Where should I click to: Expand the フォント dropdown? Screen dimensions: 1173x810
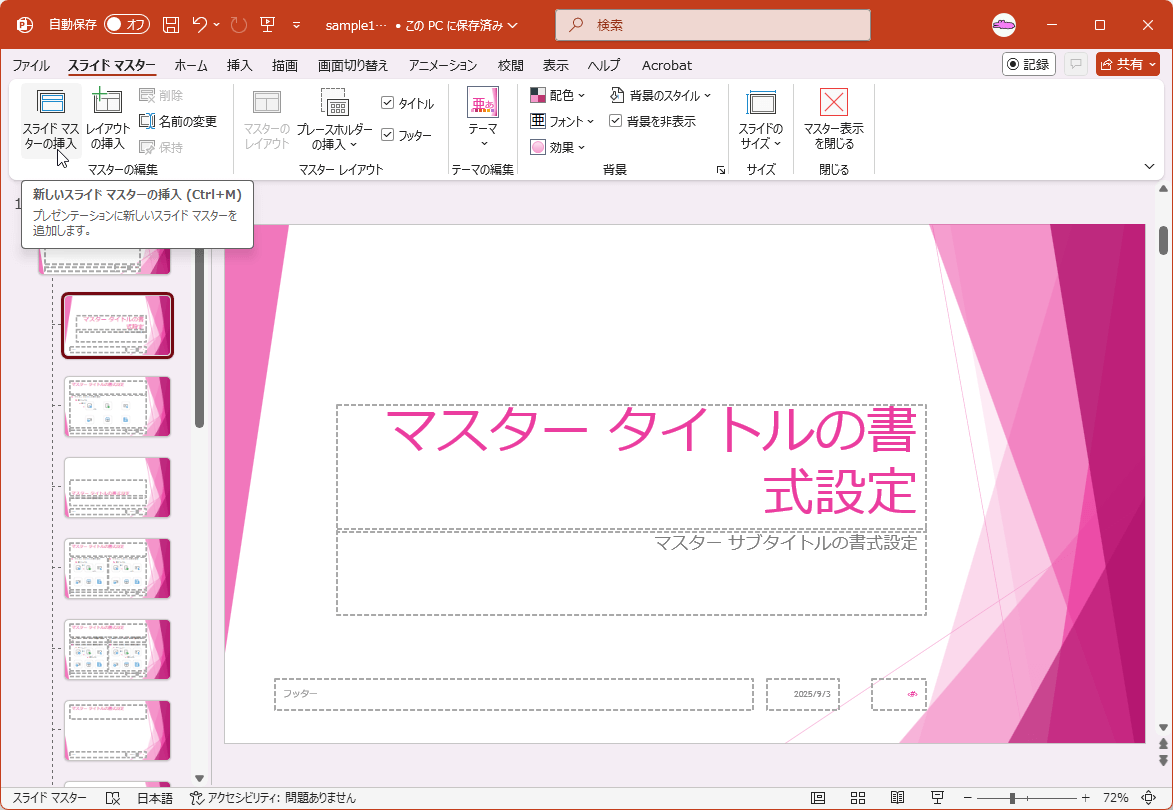click(x=560, y=120)
